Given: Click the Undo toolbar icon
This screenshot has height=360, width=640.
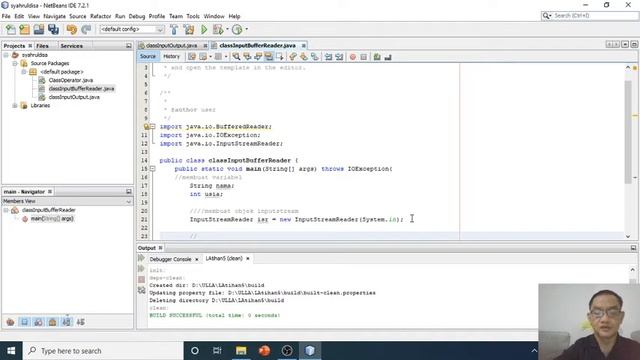Looking at the screenshot, I should [72, 29].
